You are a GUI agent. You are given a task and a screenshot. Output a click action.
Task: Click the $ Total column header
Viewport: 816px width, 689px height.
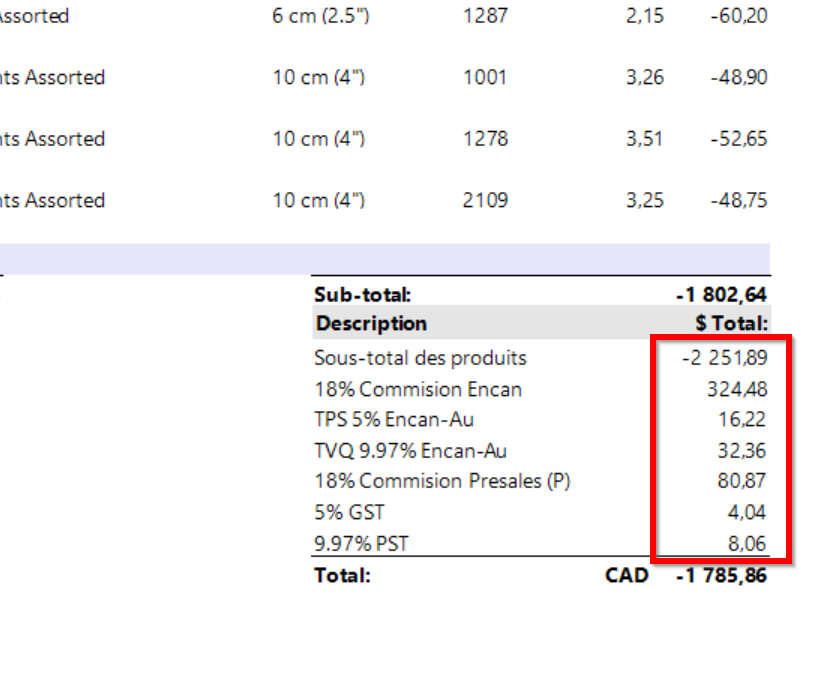coord(731,324)
